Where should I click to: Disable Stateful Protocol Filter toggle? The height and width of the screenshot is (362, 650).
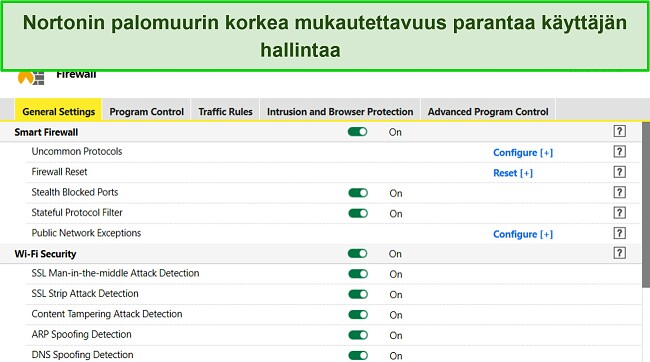358,213
